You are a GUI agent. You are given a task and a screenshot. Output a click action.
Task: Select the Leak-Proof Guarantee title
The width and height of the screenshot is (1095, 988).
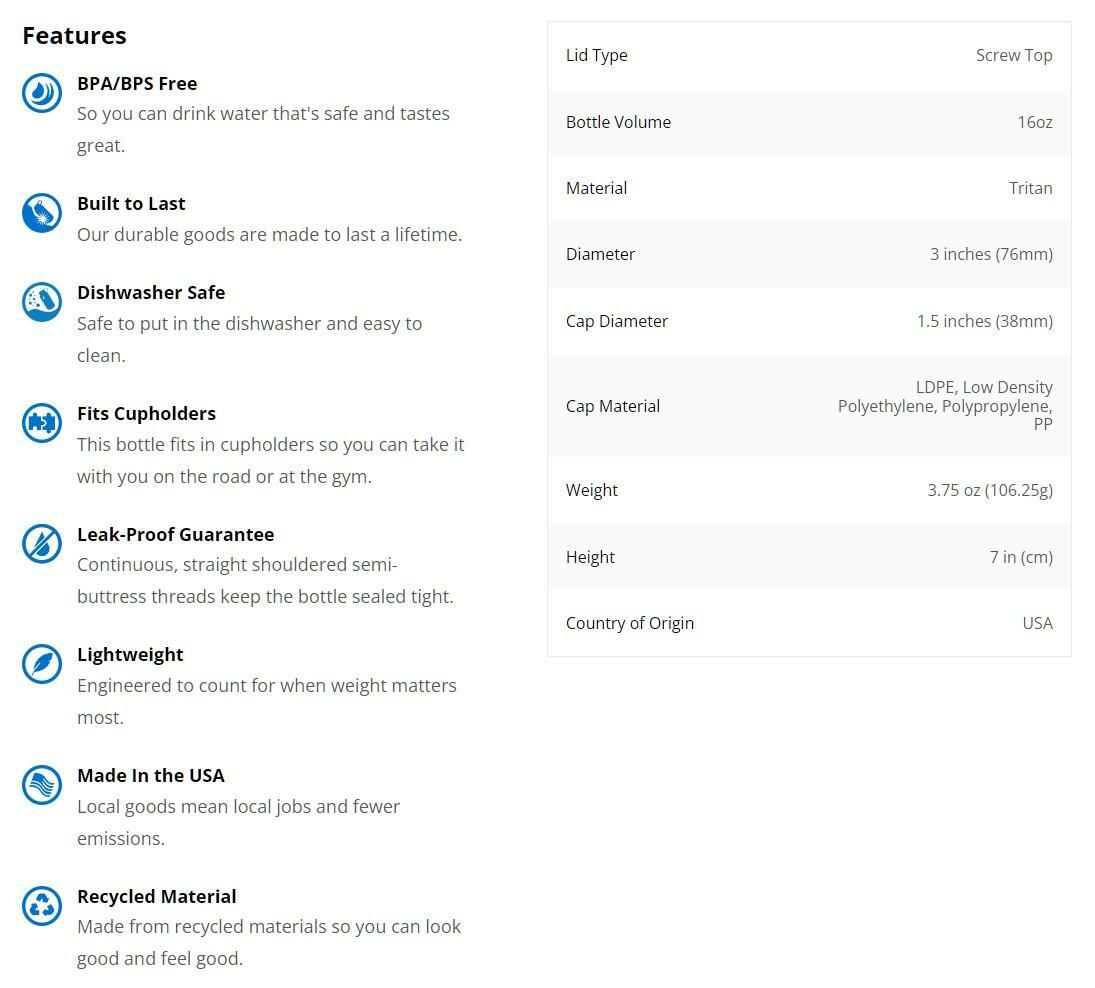[x=175, y=534]
